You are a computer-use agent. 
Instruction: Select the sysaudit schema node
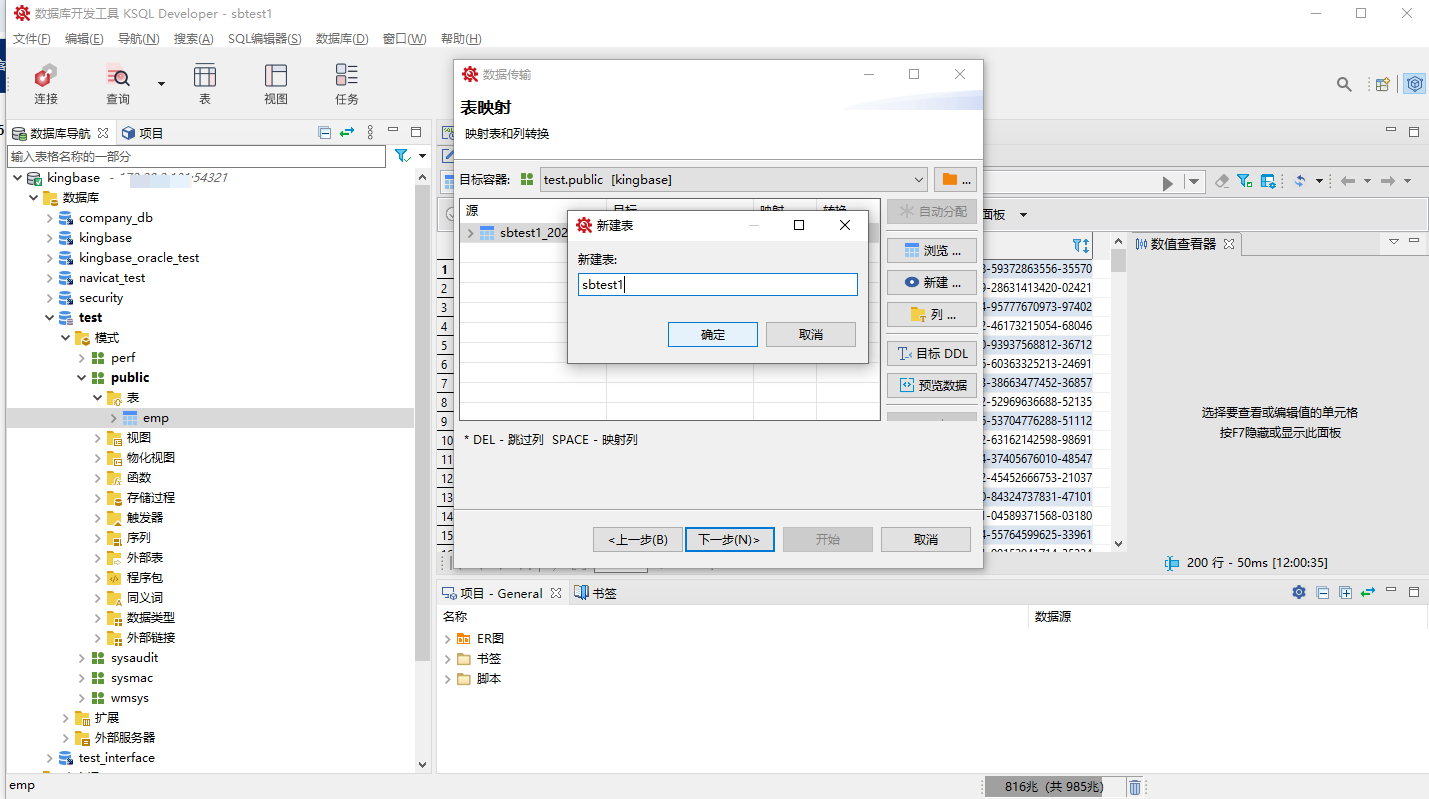click(134, 658)
